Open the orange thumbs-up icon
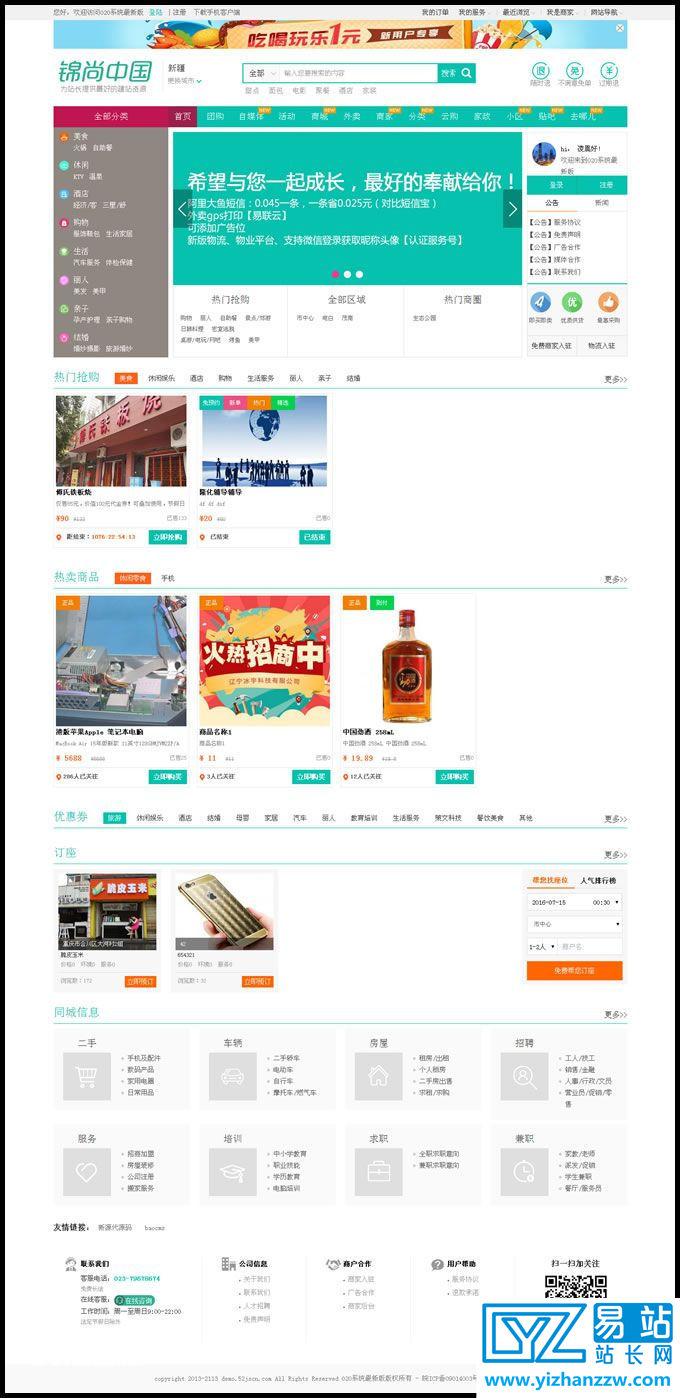Image resolution: width=680 pixels, height=1398 pixels. coord(608,302)
